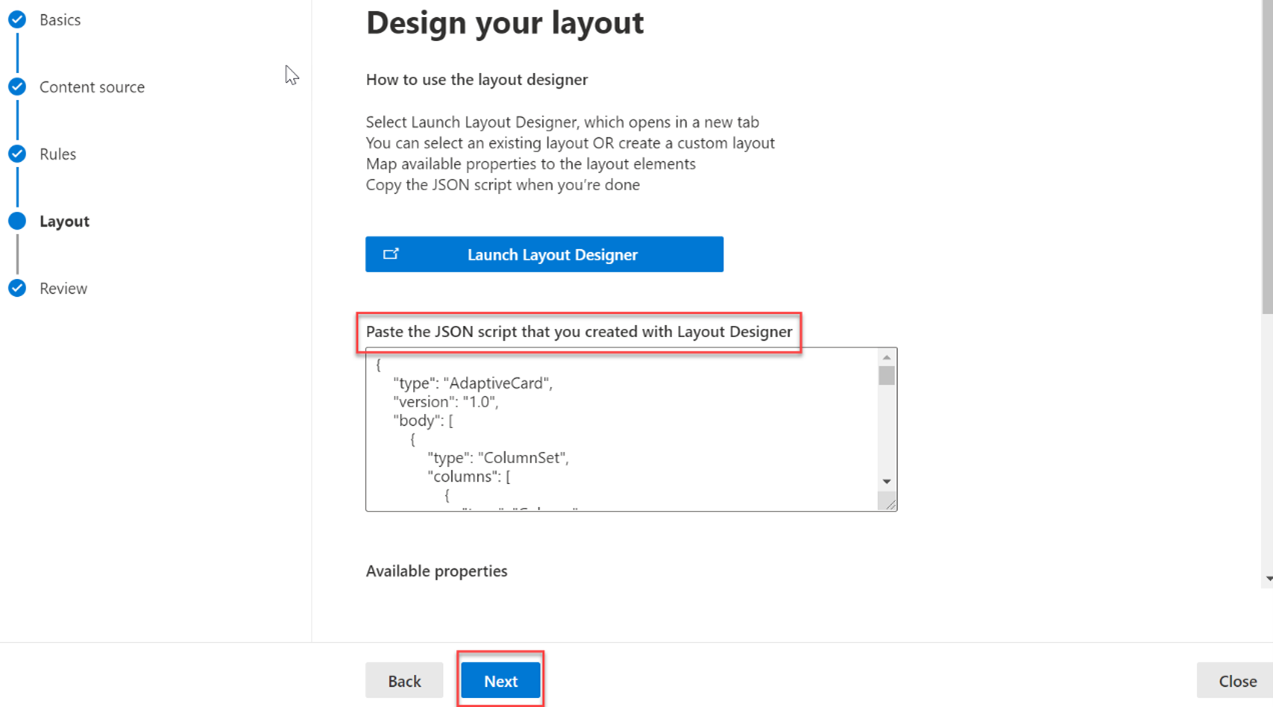Image resolution: width=1273 pixels, height=707 pixels.
Task: Go to the Content source step
Action: point(92,87)
